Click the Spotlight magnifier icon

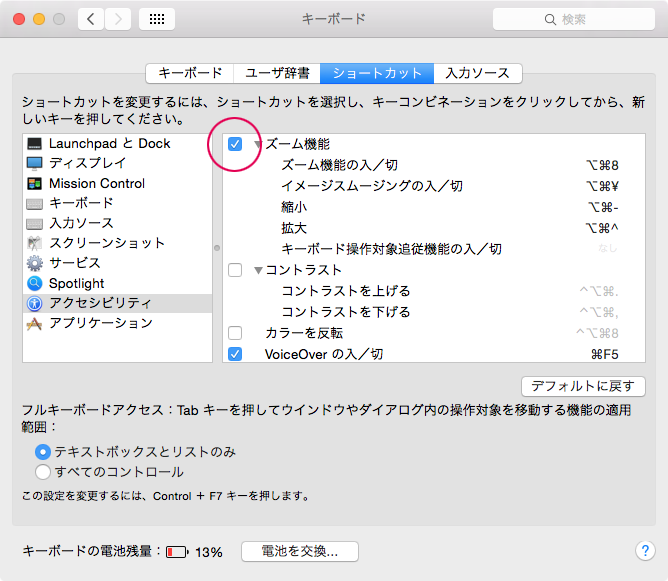[35, 283]
